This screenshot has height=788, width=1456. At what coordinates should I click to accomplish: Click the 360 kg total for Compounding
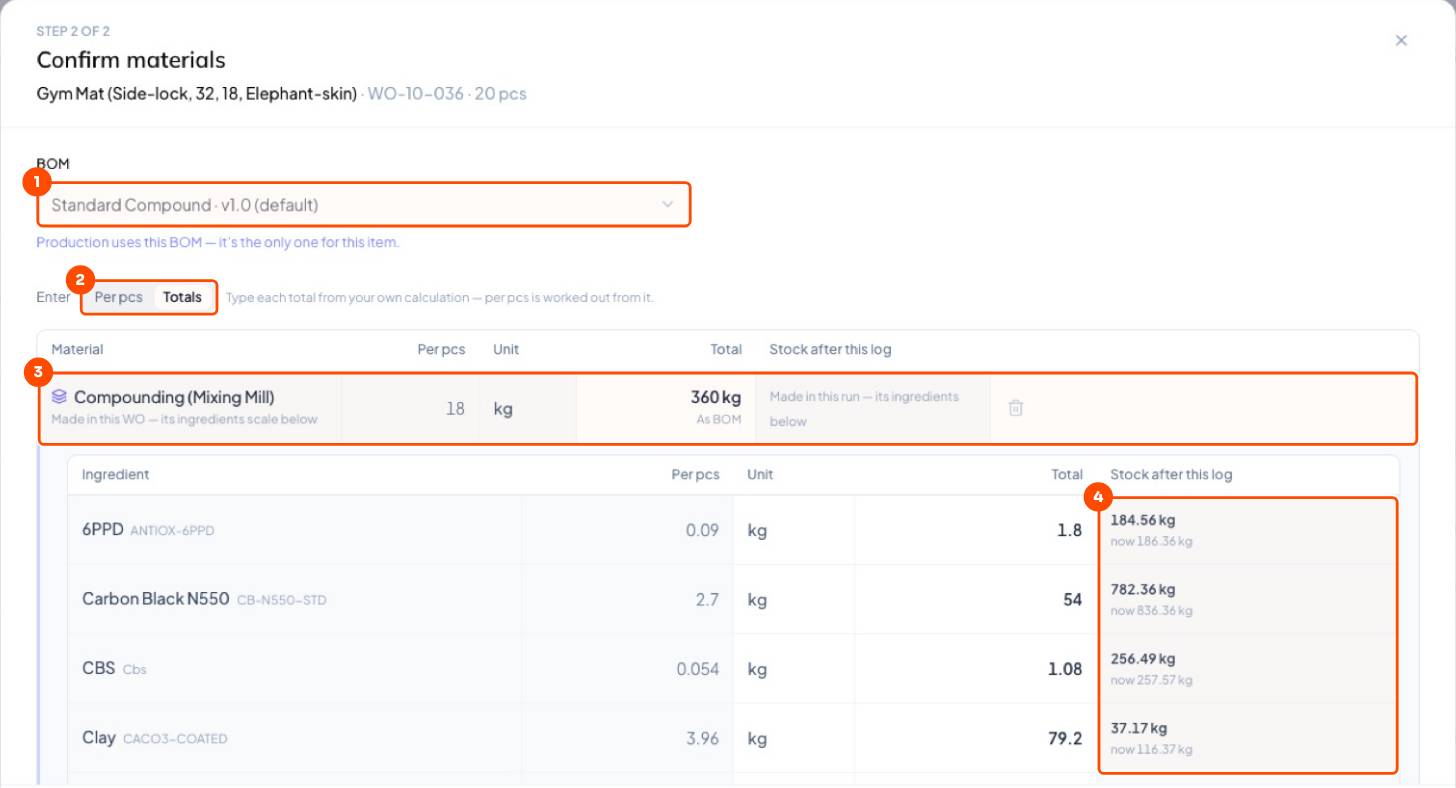tap(716, 397)
